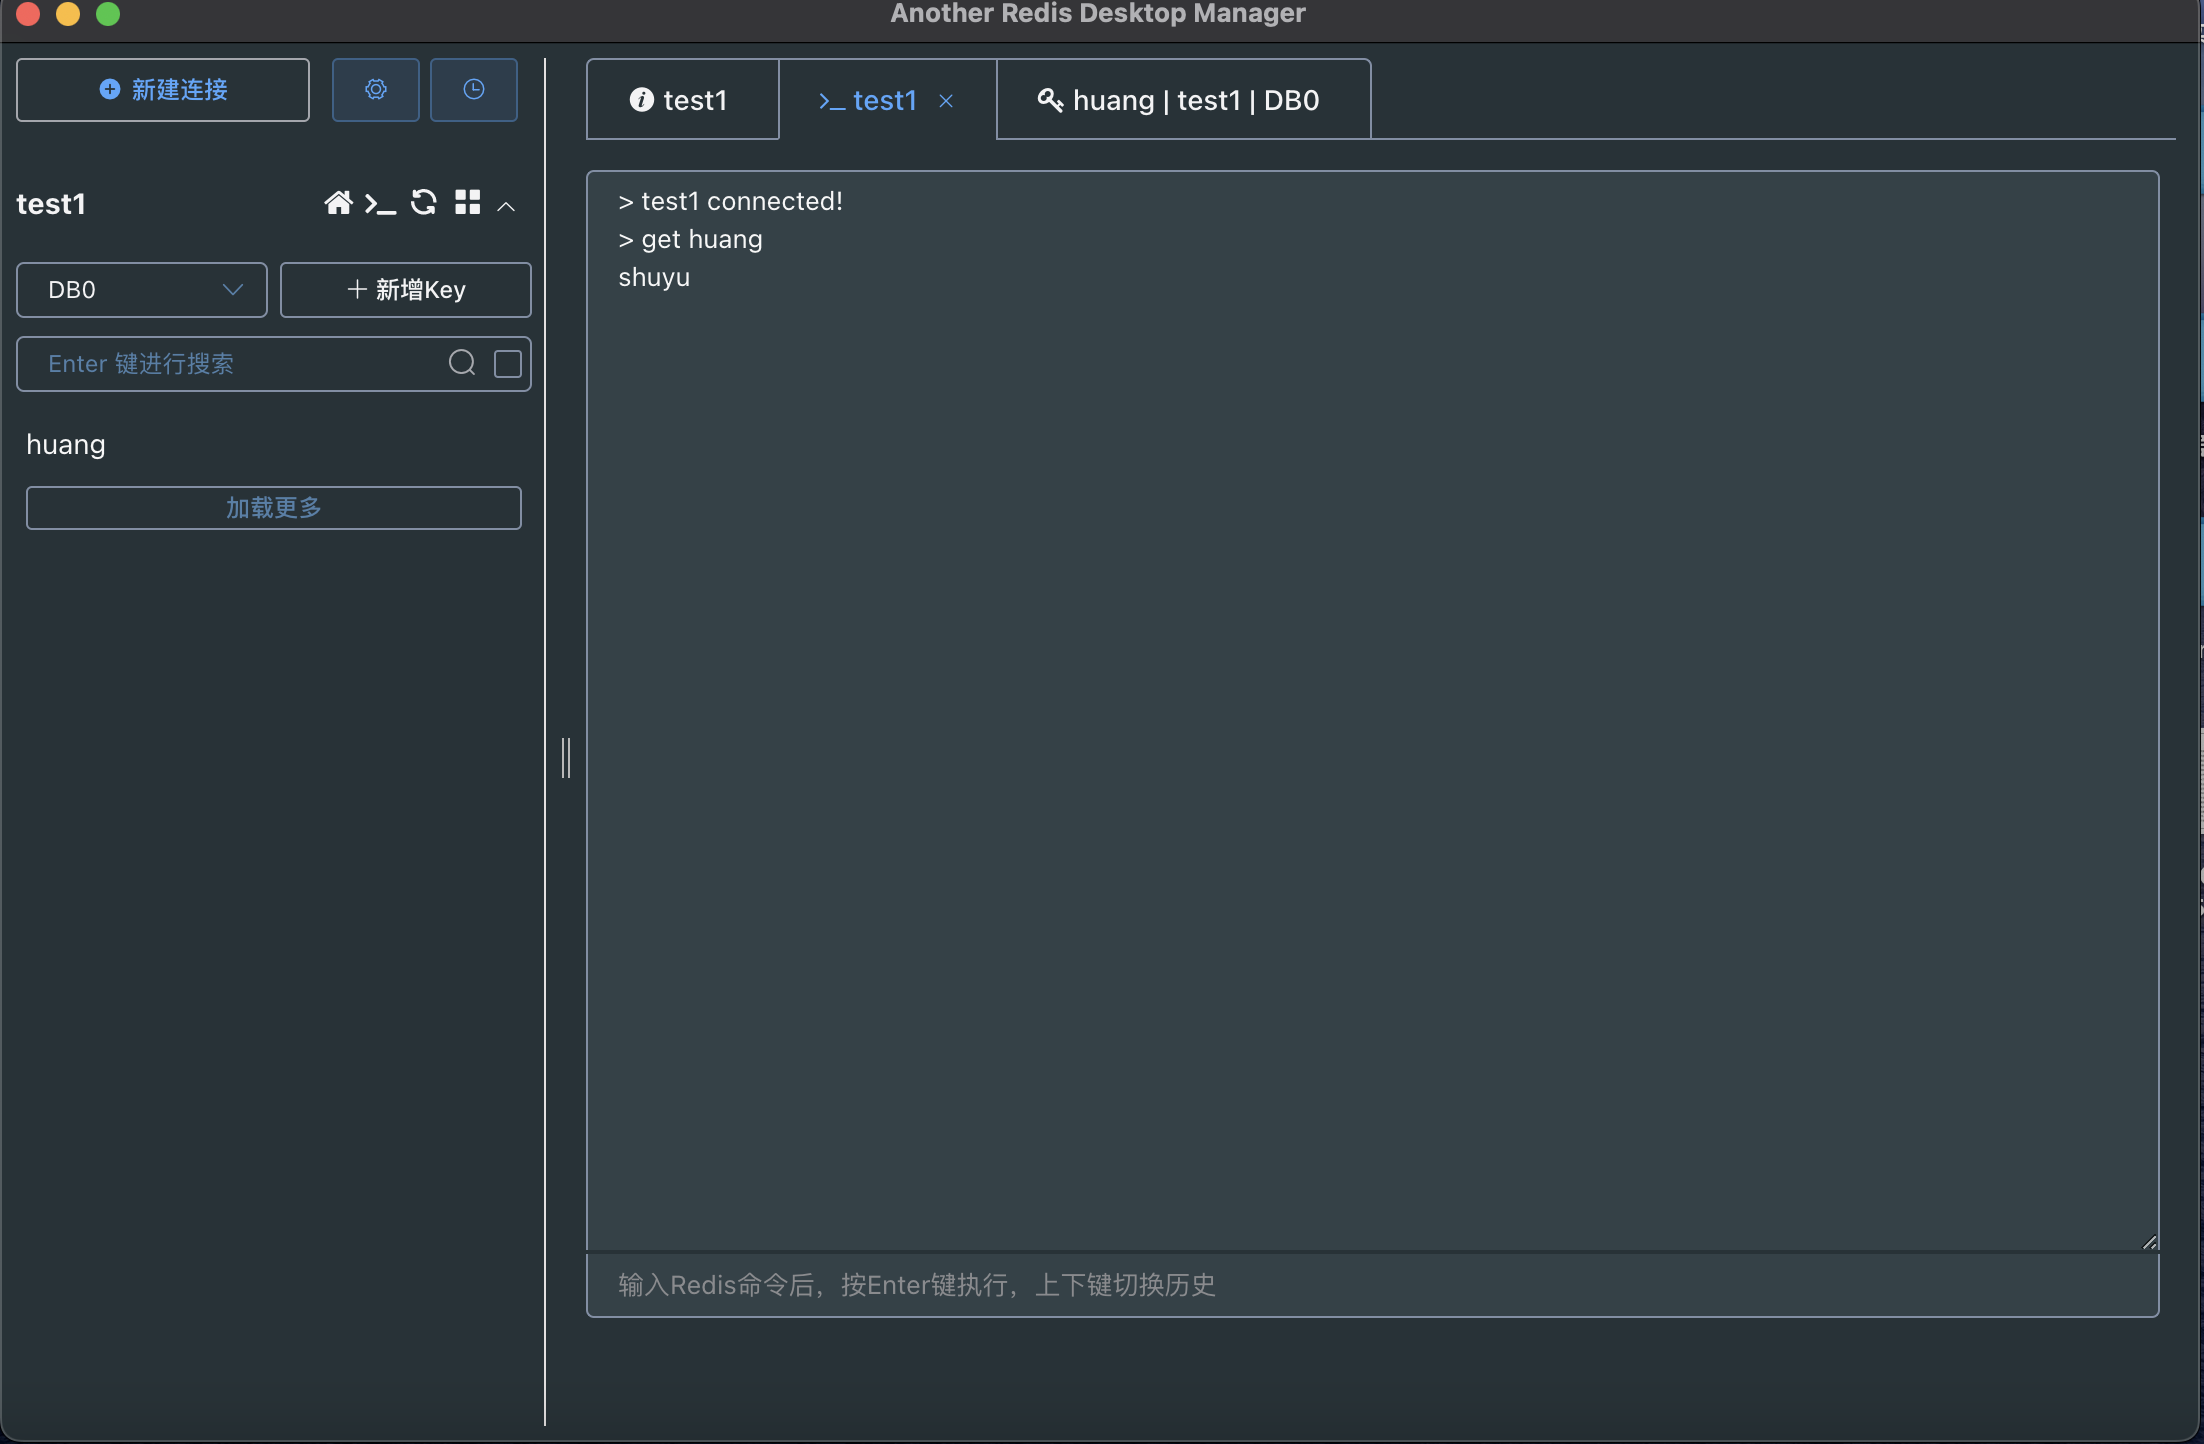Select the huang key in list
The height and width of the screenshot is (1444, 2204).
[x=66, y=444]
